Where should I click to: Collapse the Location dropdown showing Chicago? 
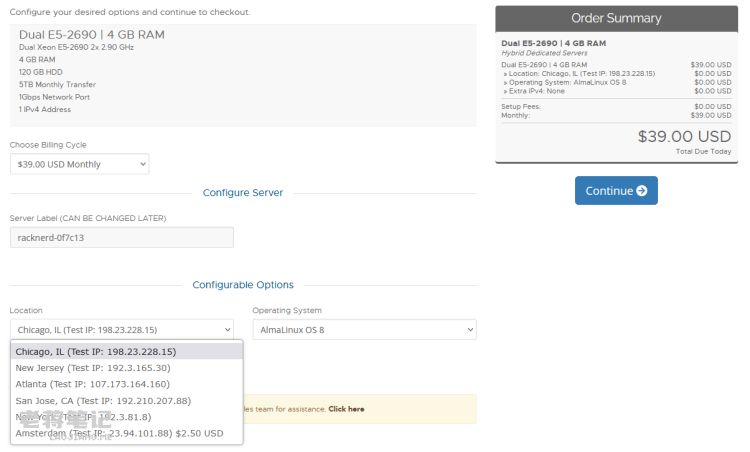point(121,330)
